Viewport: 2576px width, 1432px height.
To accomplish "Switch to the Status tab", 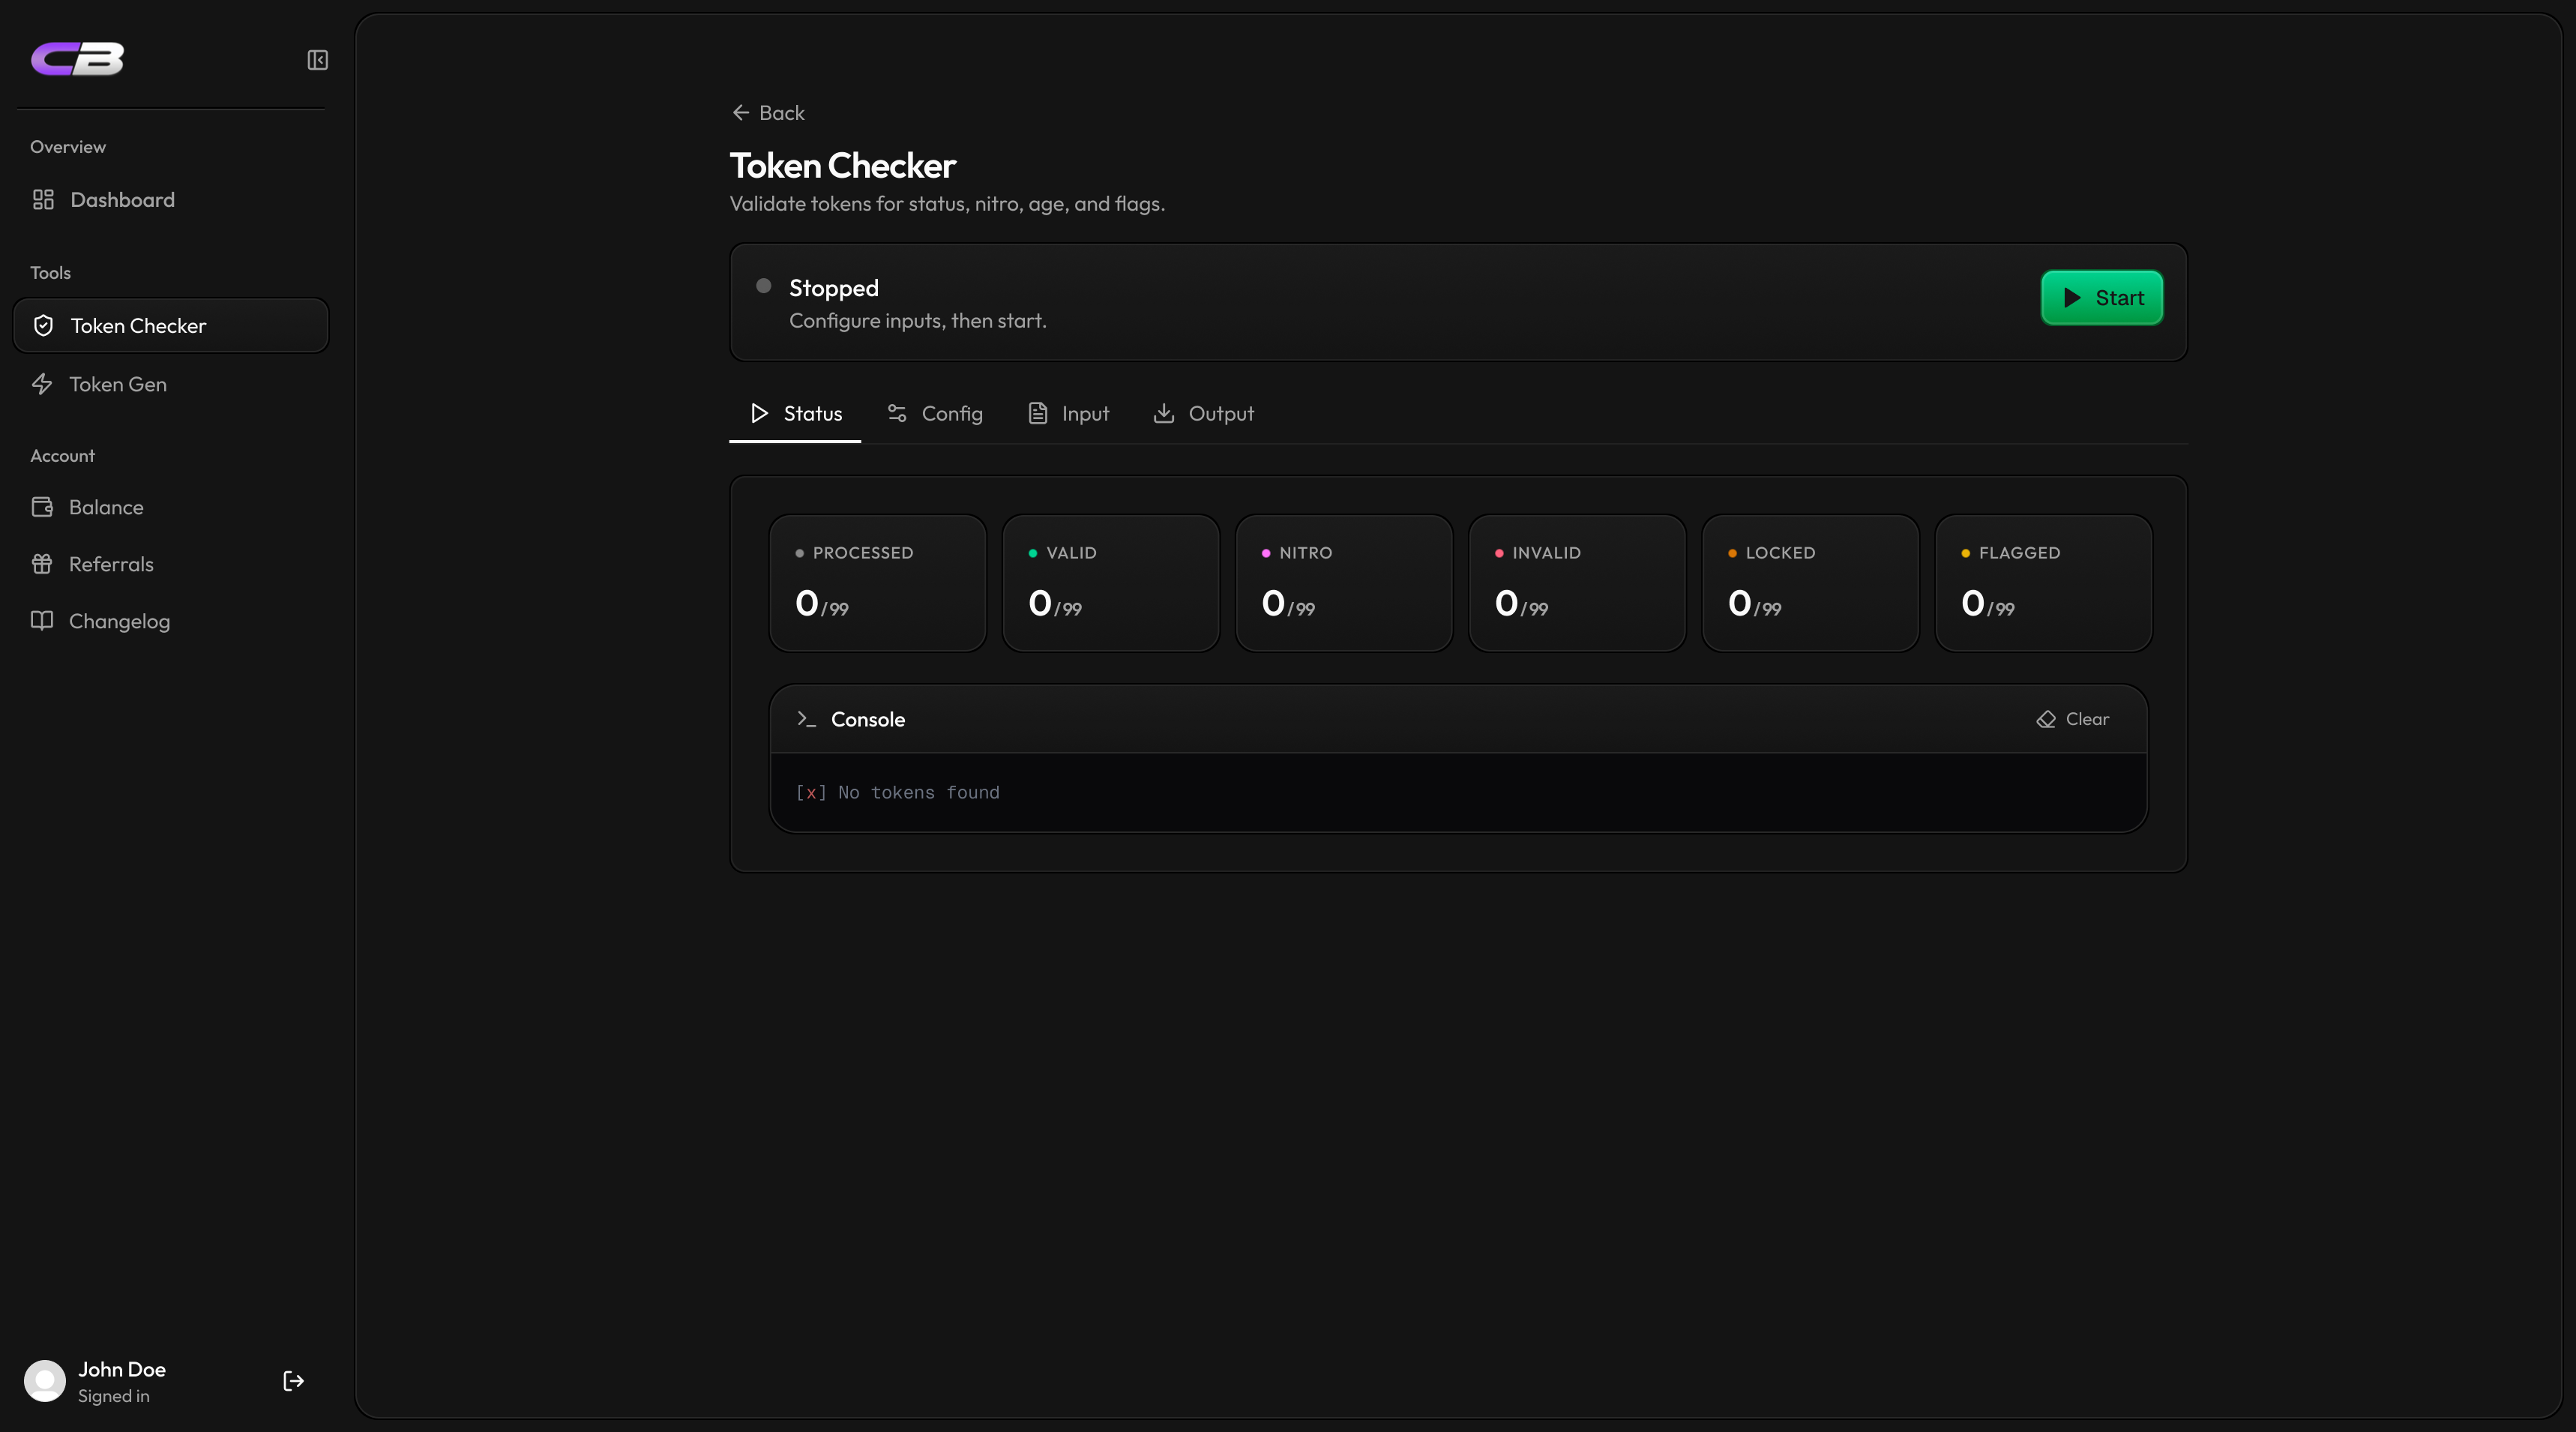I will tap(795, 414).
